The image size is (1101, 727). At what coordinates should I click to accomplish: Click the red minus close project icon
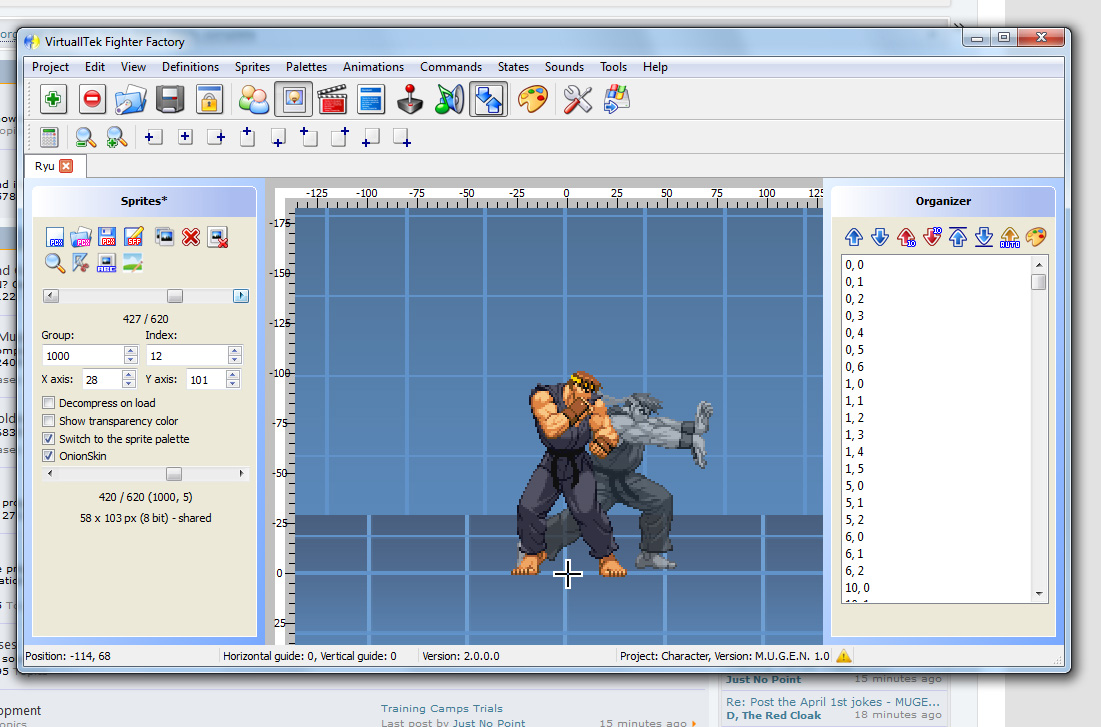point(92,99)
